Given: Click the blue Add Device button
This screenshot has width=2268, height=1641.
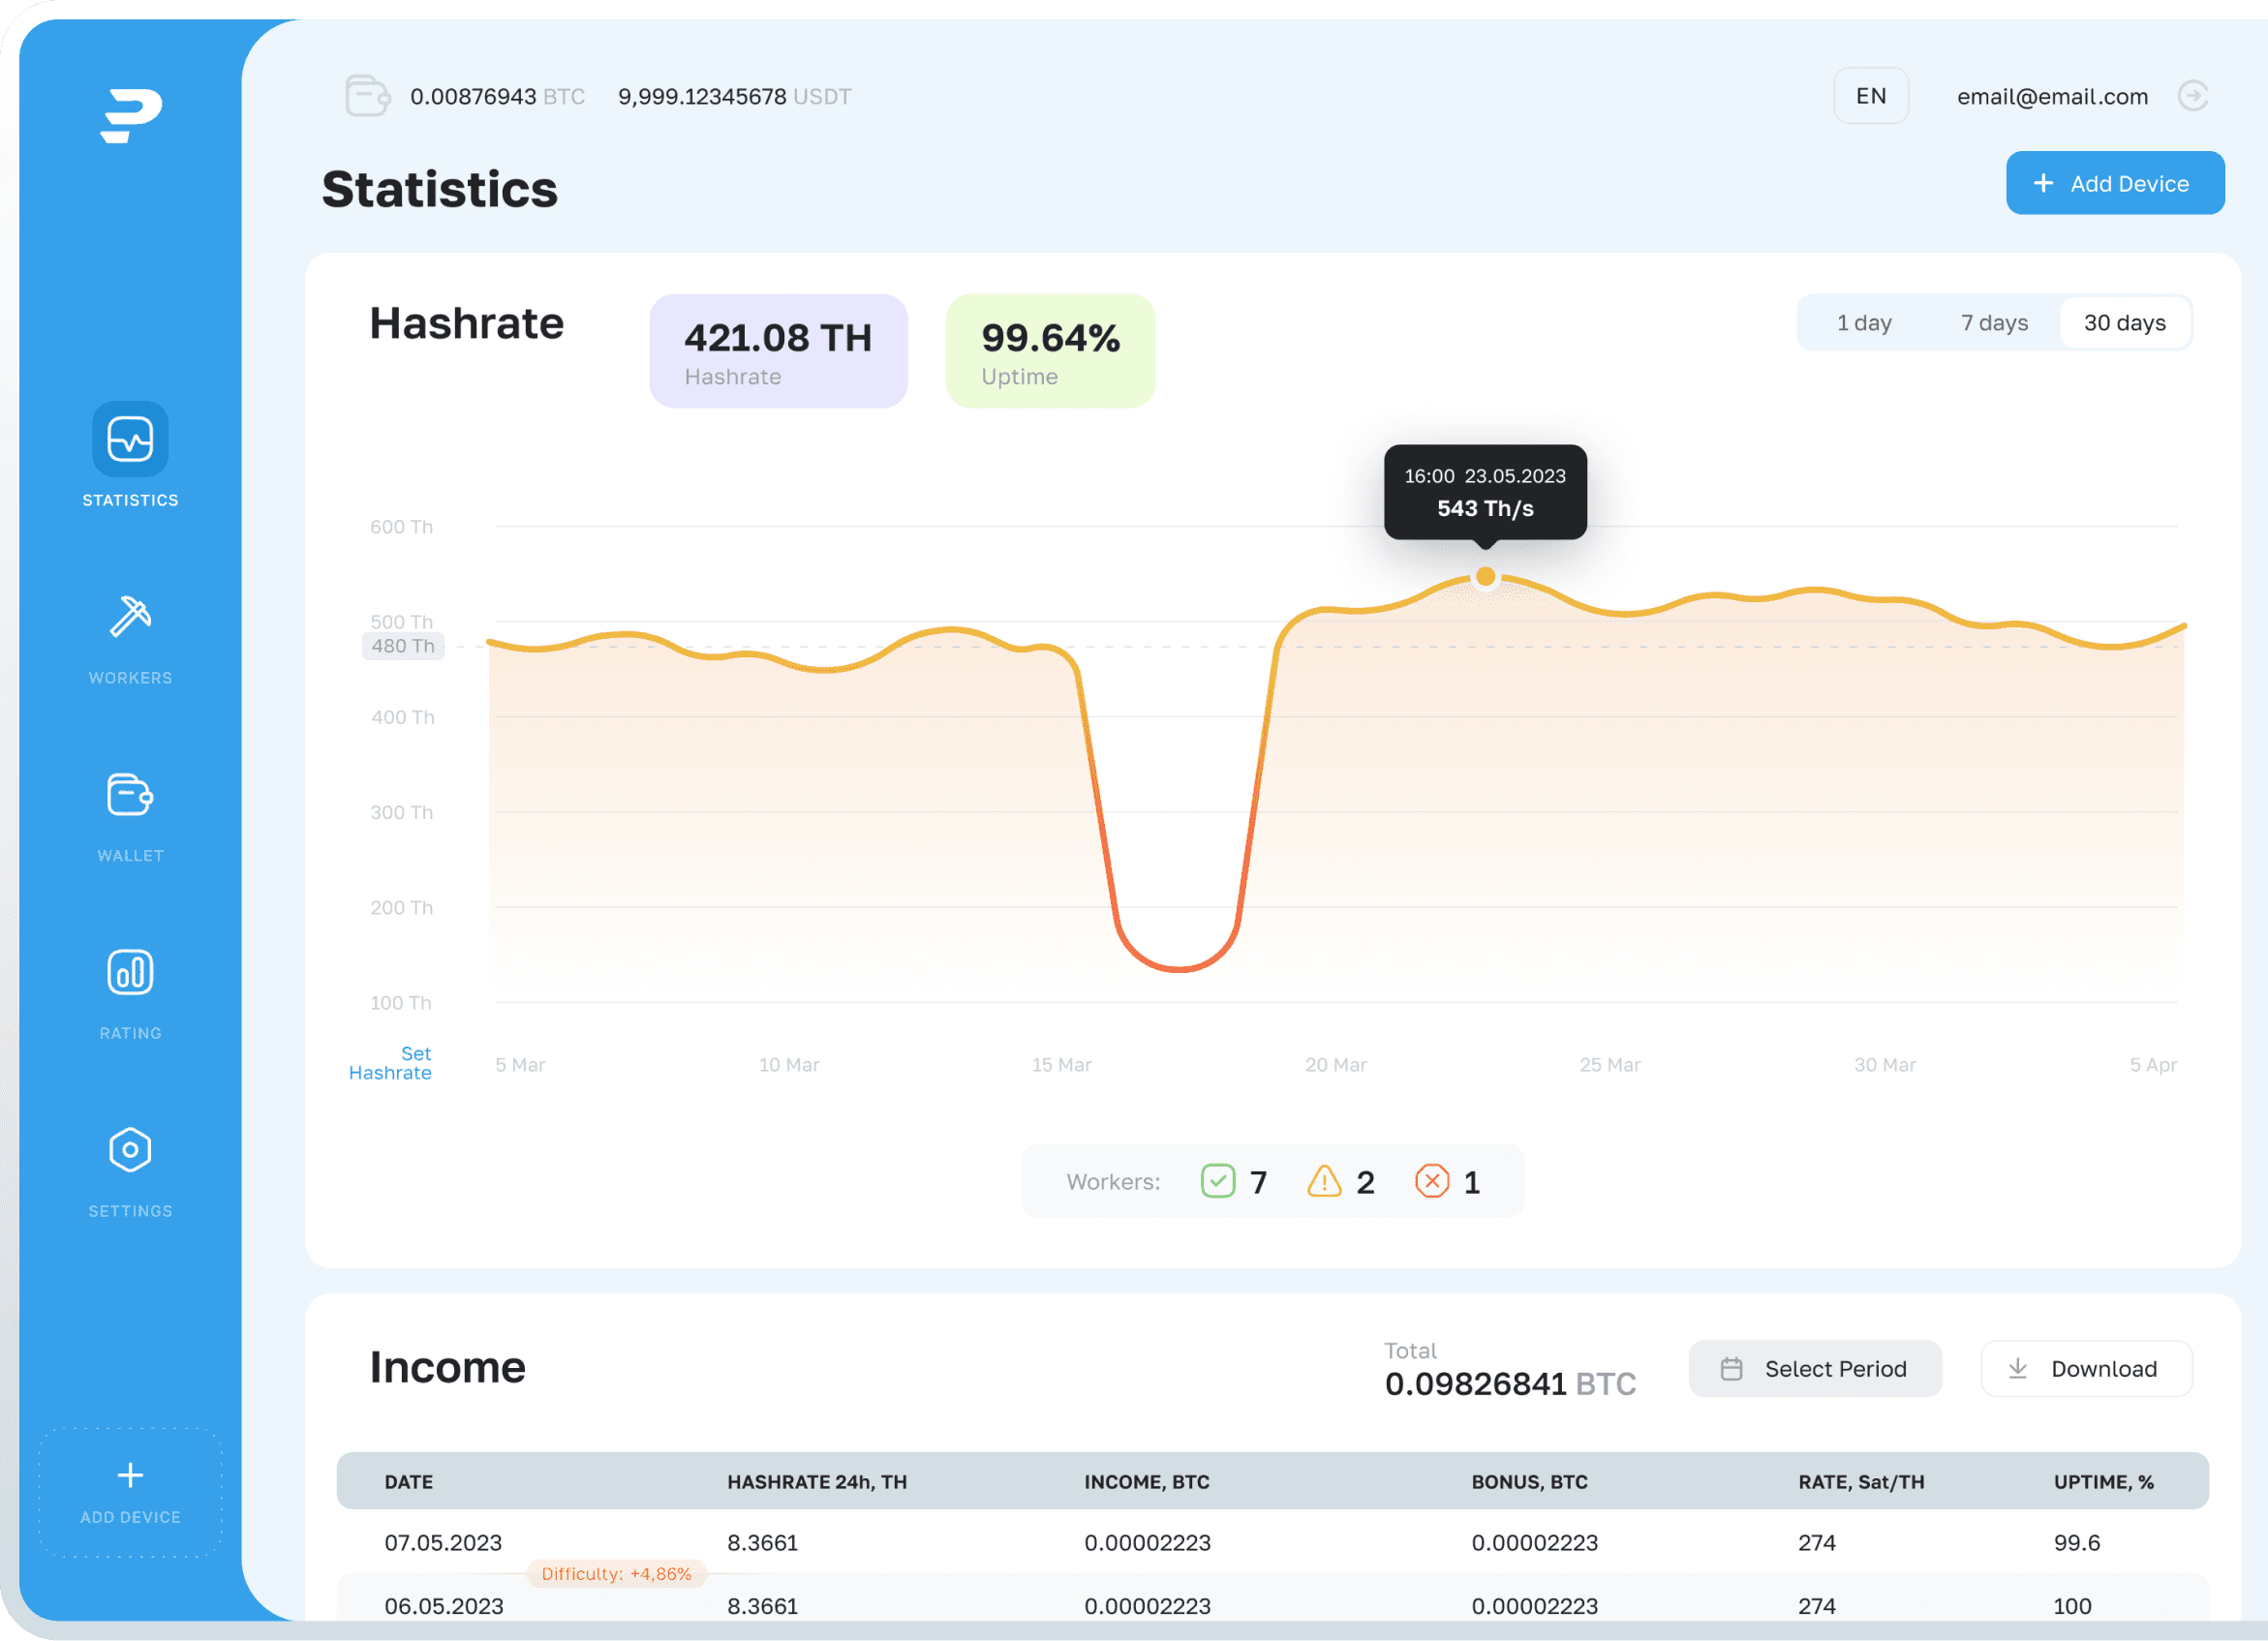Looking at the screenshot, I should point(2114,183).
